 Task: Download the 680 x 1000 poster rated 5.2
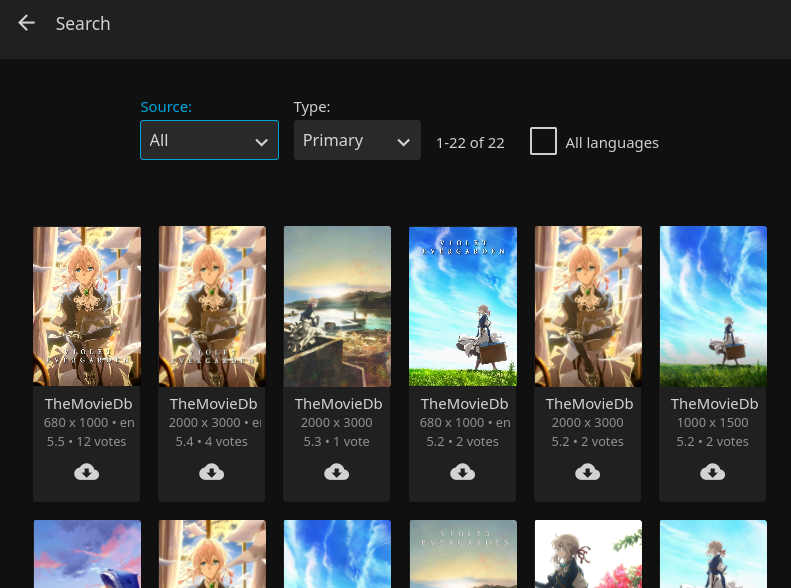462,472
